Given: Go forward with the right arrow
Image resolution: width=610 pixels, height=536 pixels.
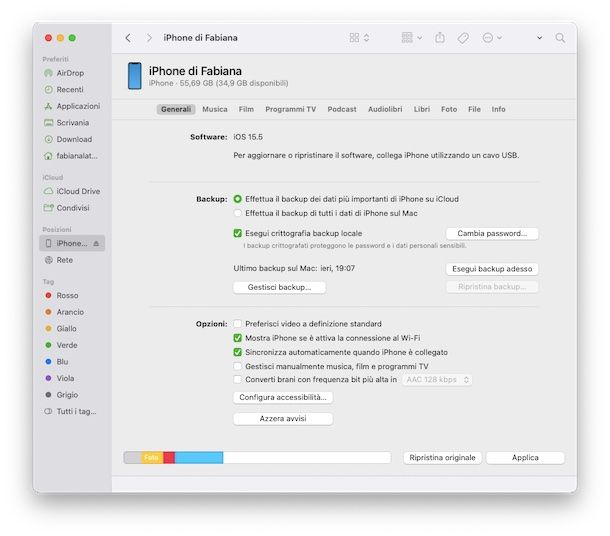Looking at the screenshot, I should pos(149,38).
